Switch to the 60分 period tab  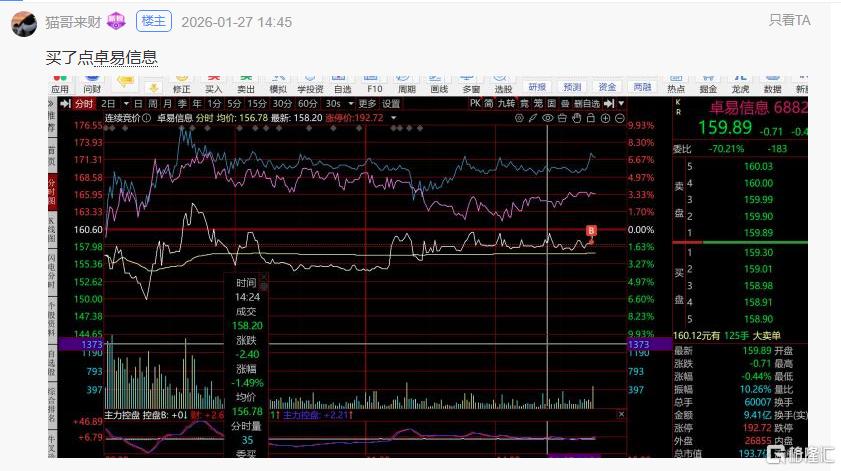click(307, 104)
